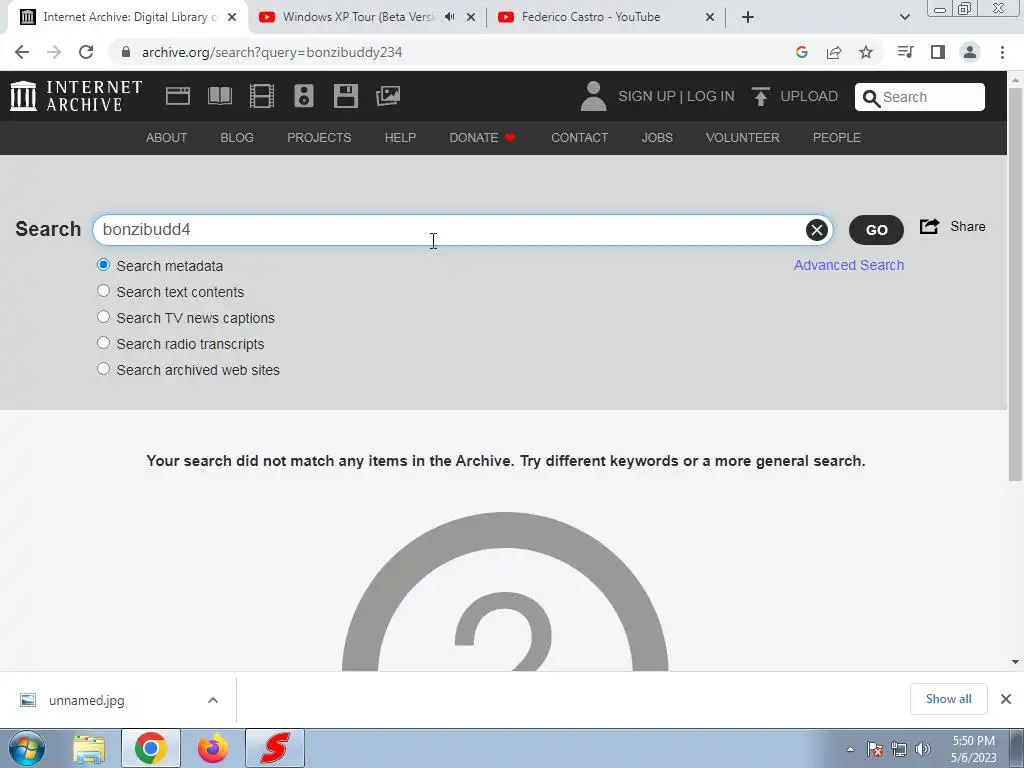Viewport: 1024px width, 768px height.
Task: Show hidden system tray icons
Action: 850,749
